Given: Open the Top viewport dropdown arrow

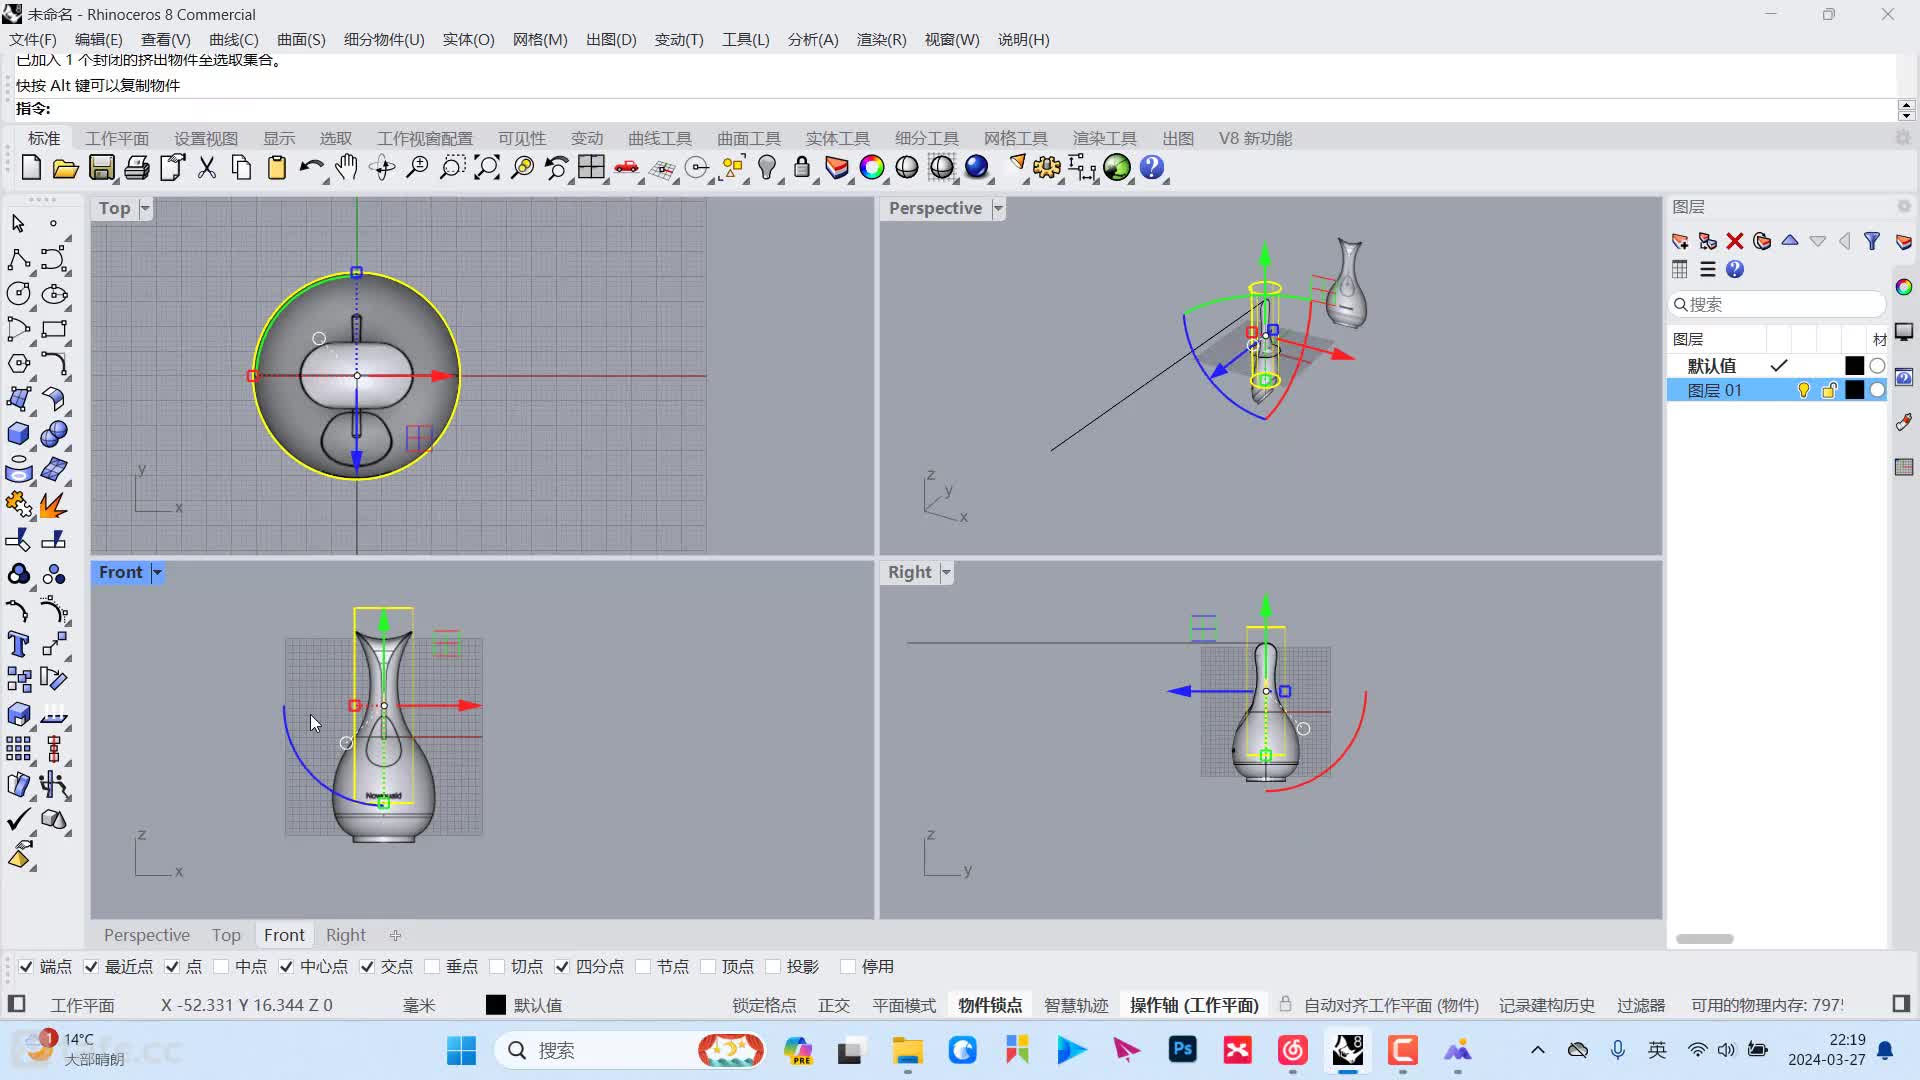Looking at the screenshot, I should [x=145, y=208].
